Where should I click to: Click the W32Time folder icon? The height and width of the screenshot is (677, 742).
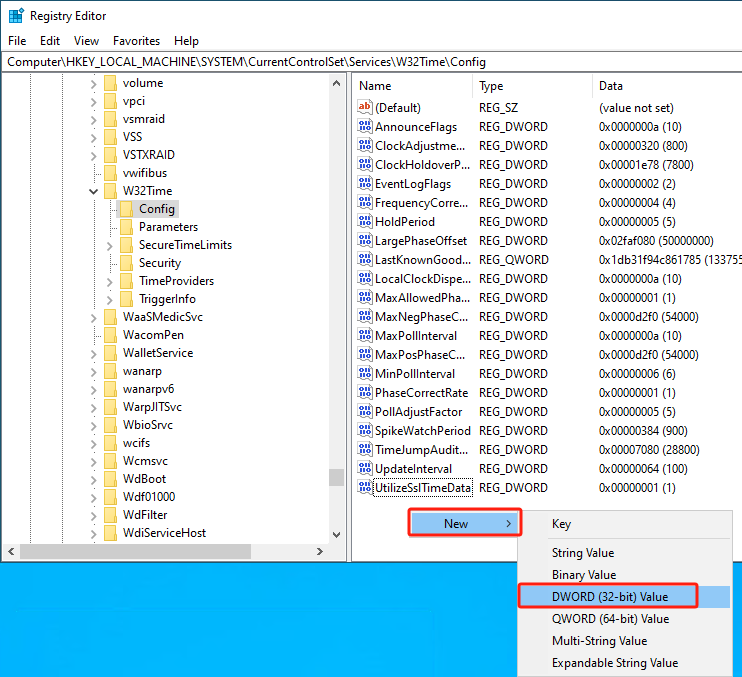(x=111, y=191)
